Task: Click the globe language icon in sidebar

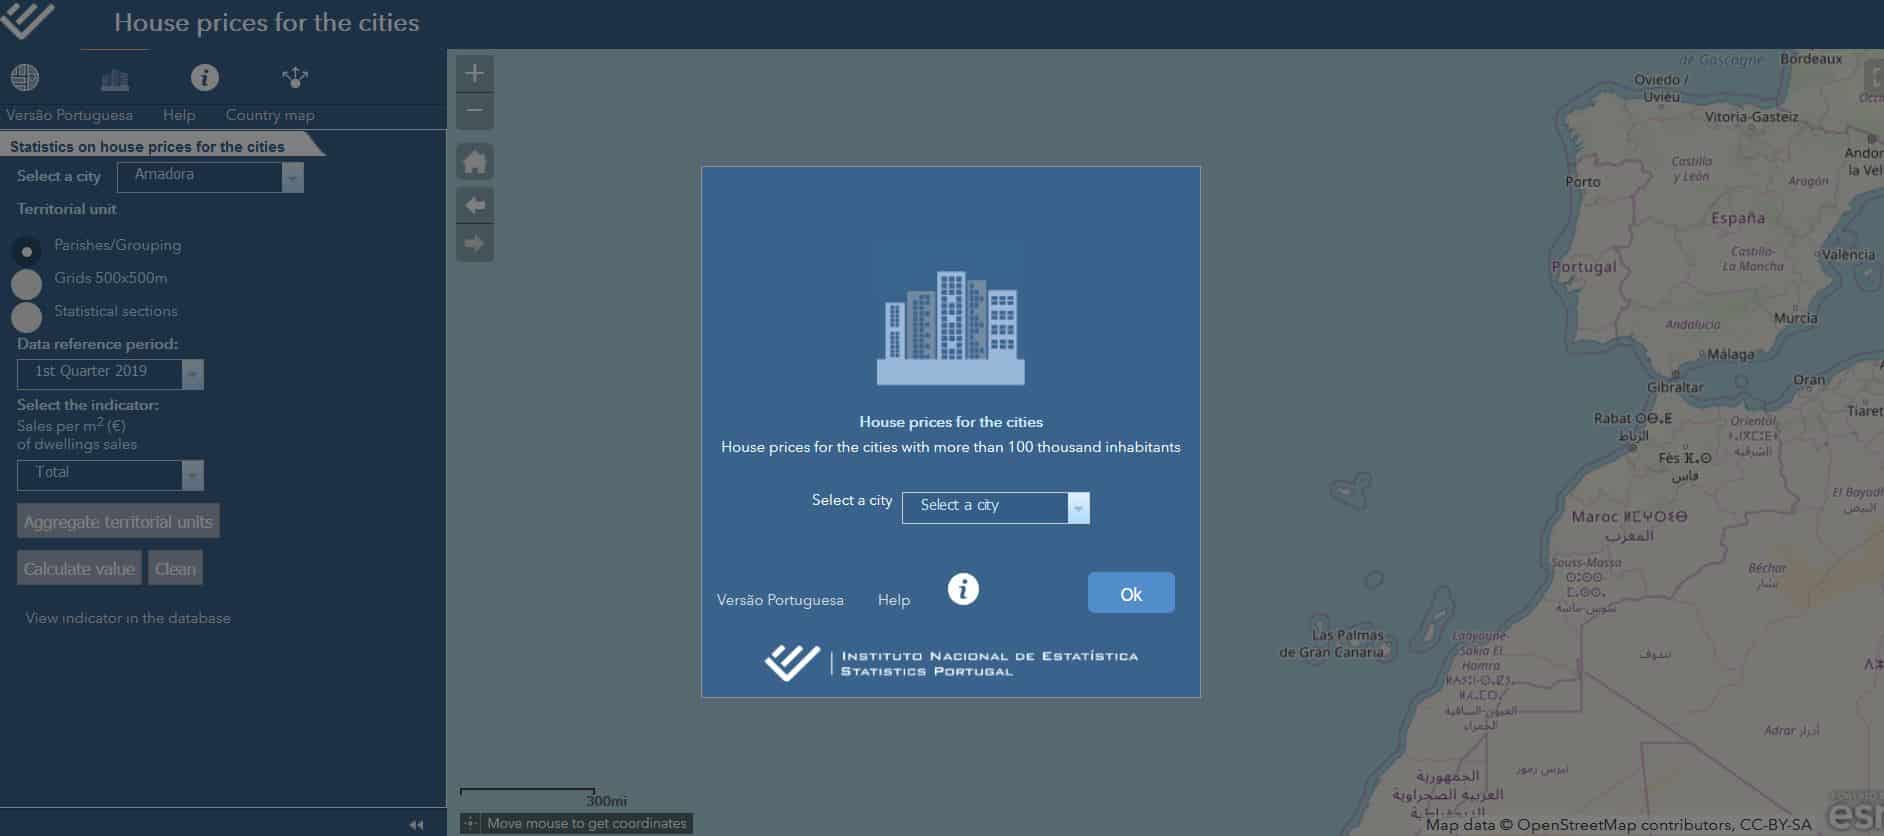Action: click(x=25, y=78)
